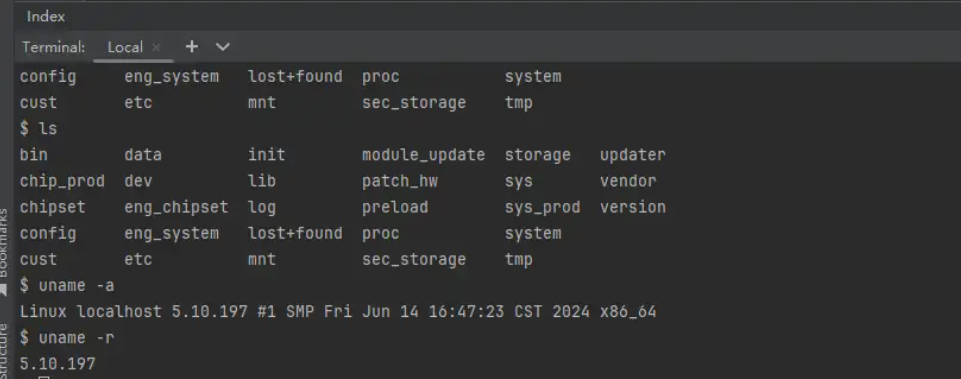Select the Index tab
Screen dimensions: 961x379
coord(45,17)
